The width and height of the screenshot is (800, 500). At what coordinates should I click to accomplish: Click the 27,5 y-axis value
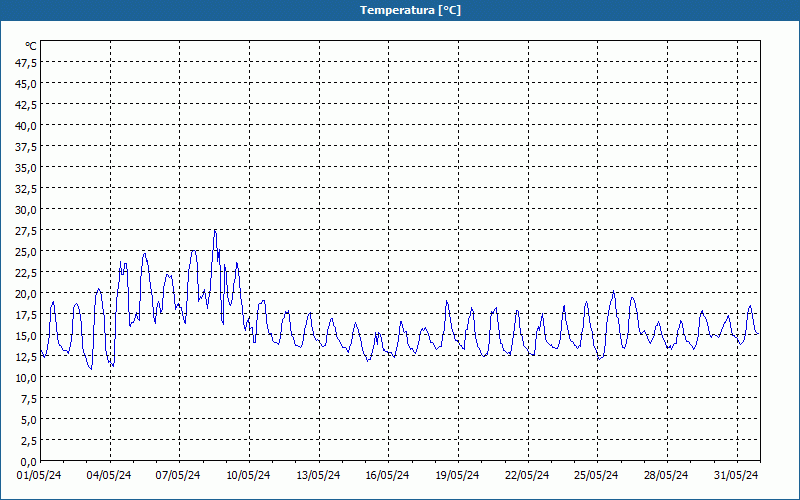pyautogui.click(x=27, y=231)
